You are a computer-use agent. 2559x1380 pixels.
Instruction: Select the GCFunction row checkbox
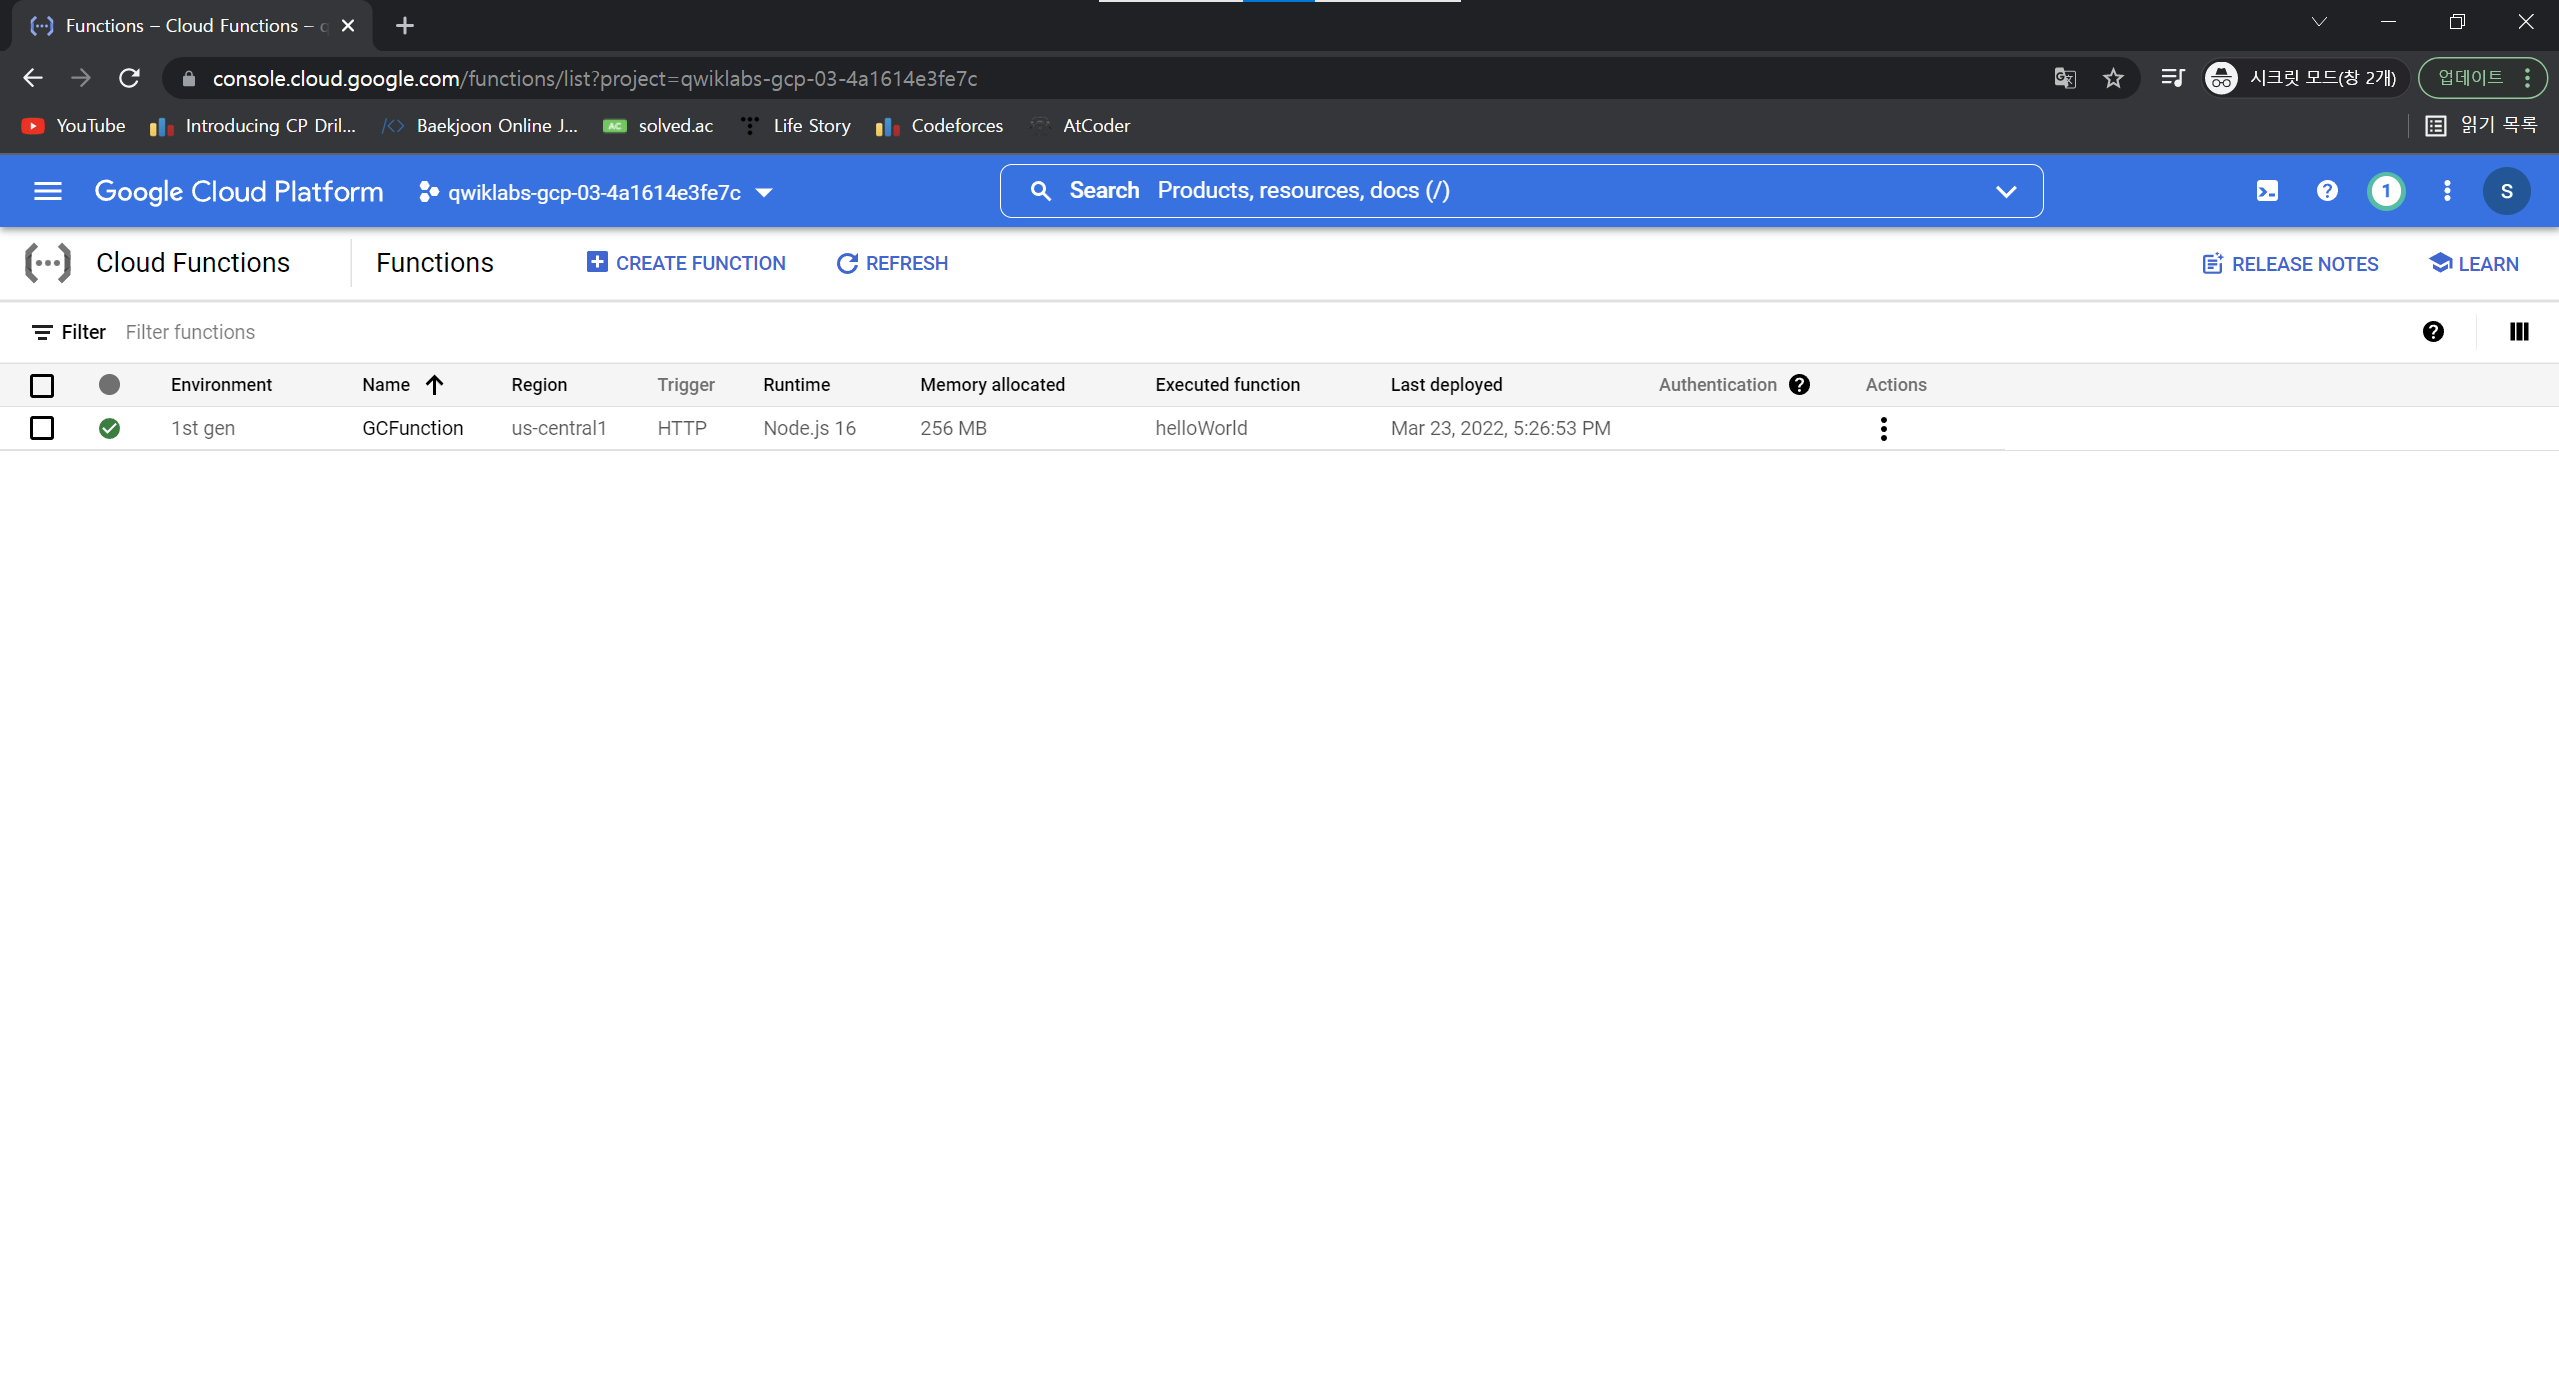(42, 428)
